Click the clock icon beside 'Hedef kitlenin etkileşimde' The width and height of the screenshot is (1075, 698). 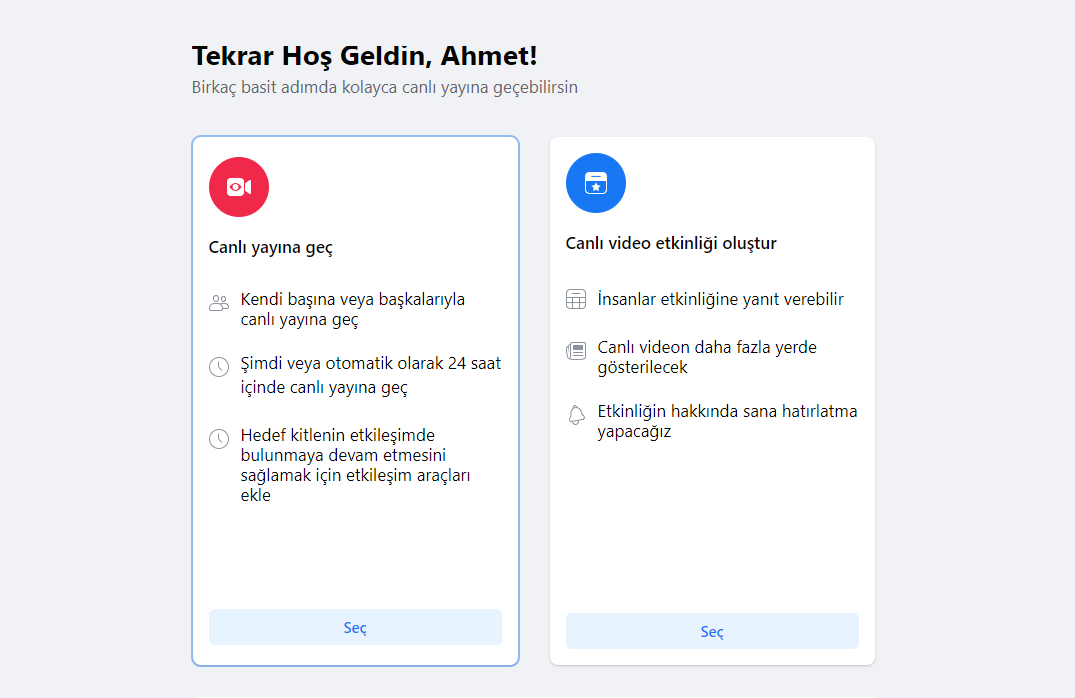pos(219,438)
